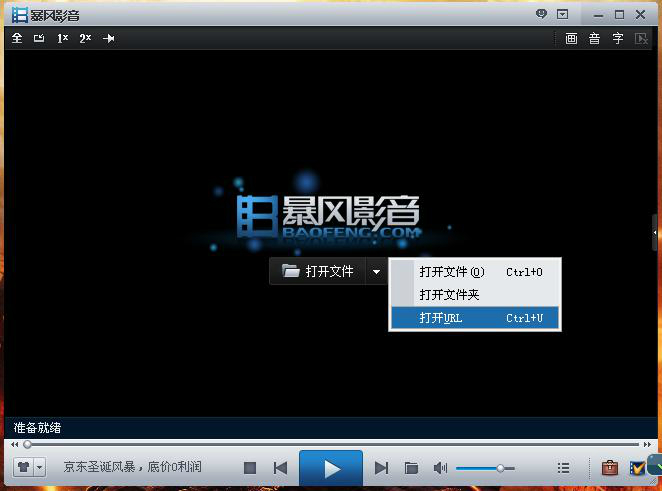Click the mini-mode icon next to 全
662x491 pixels.
39,38
